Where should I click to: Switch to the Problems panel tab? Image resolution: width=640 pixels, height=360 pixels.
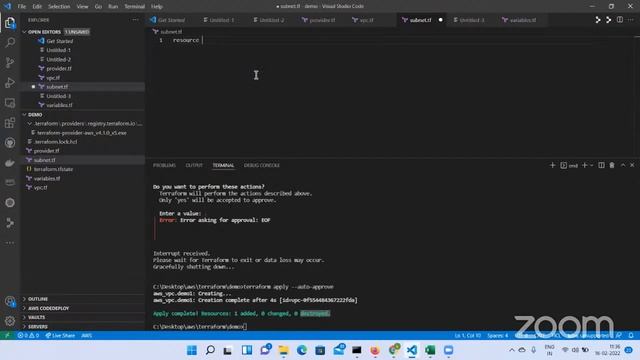164,165
